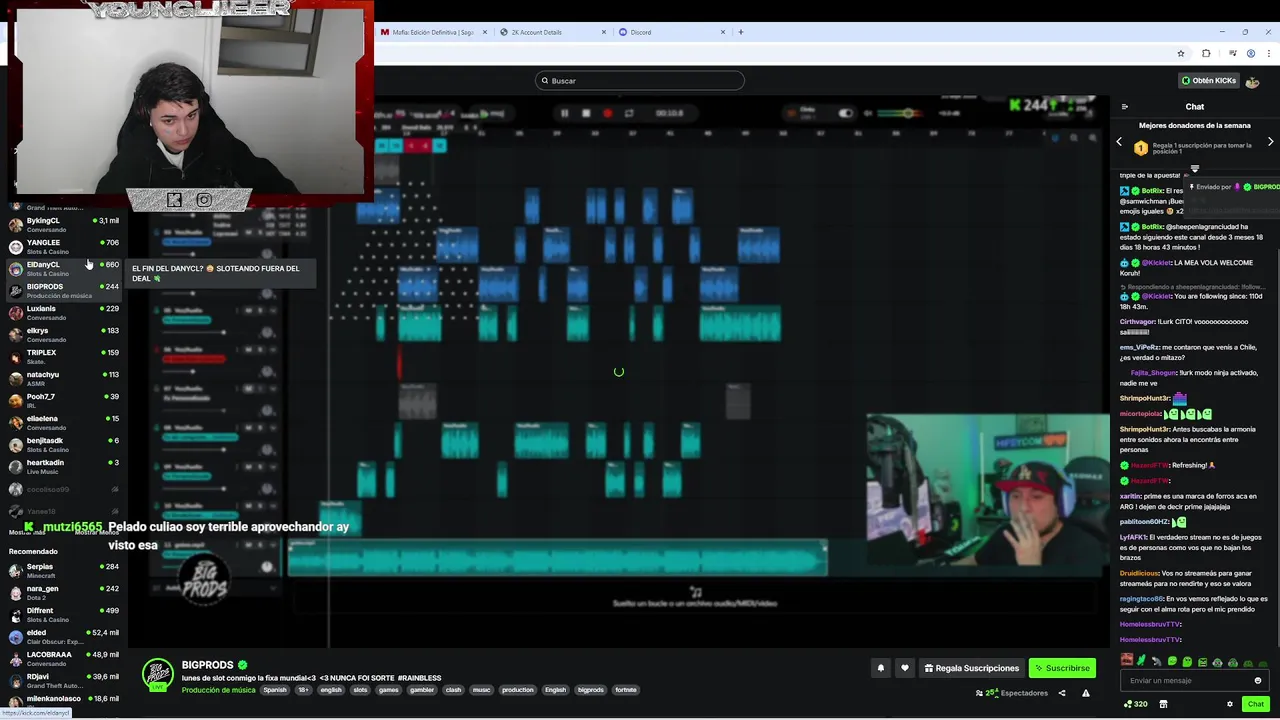Click the Regala Suscripciones button
1280x720 pixels.
point(972,668)
